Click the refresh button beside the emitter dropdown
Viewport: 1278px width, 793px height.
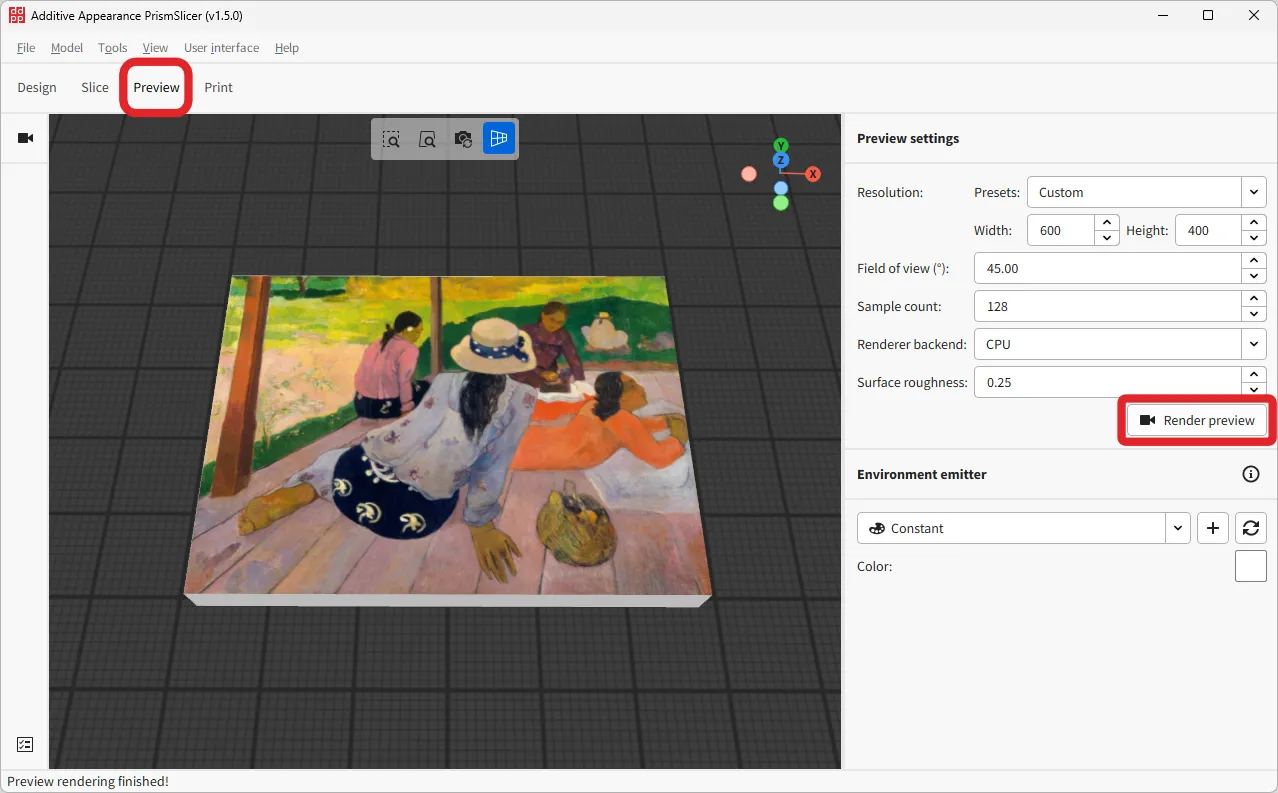click(x=1250, y=528)
